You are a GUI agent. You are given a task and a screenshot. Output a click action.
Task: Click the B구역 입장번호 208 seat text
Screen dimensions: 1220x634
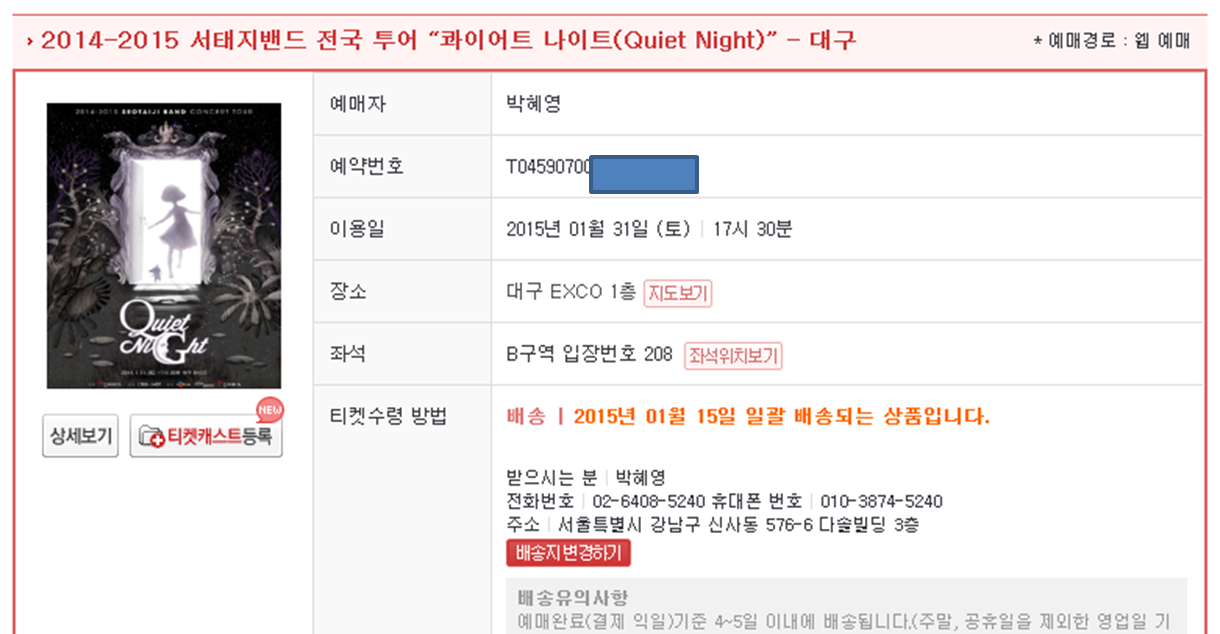(589, 355)
